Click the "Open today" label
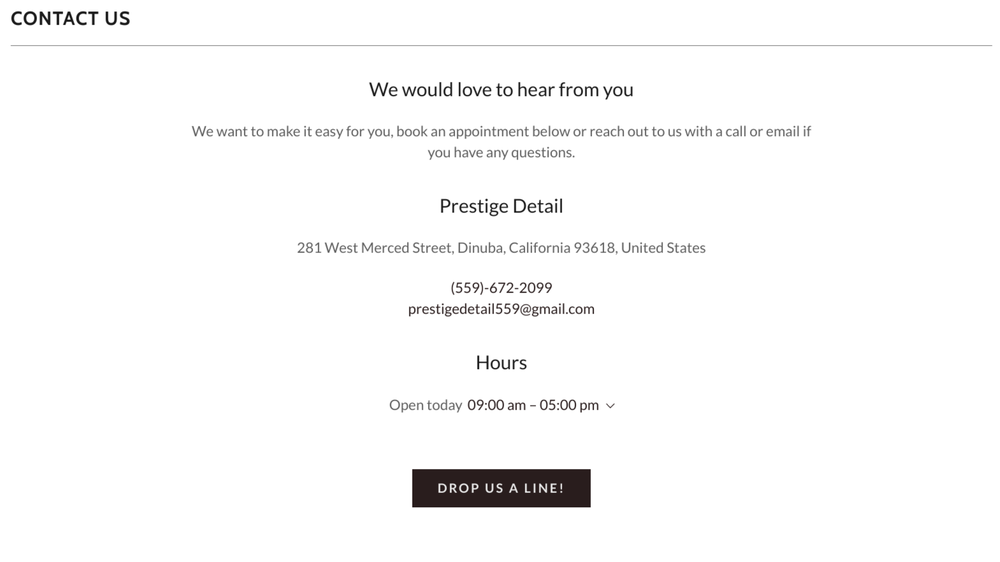 pos(425,405)
